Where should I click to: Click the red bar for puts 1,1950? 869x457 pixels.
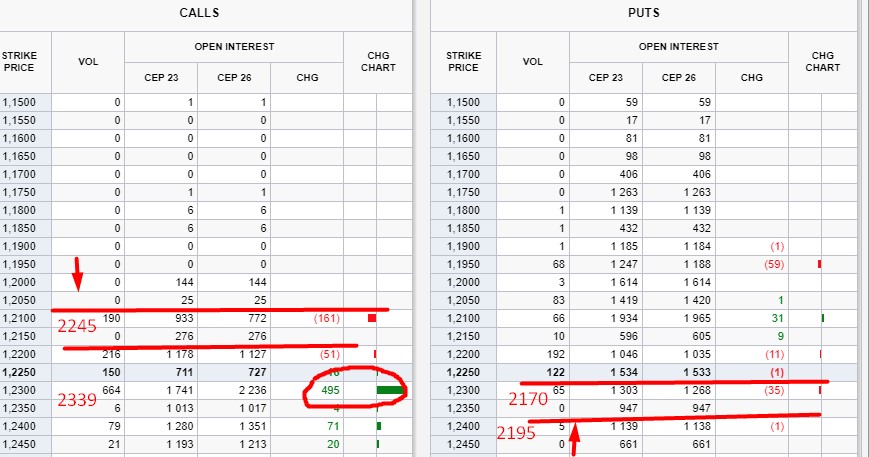click(820, 264)
